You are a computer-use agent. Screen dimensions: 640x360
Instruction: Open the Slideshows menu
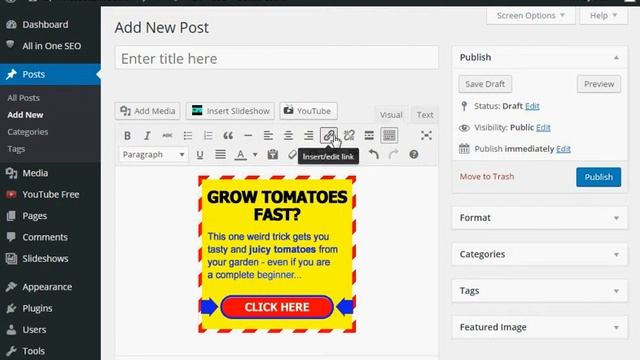pos(50,259)
